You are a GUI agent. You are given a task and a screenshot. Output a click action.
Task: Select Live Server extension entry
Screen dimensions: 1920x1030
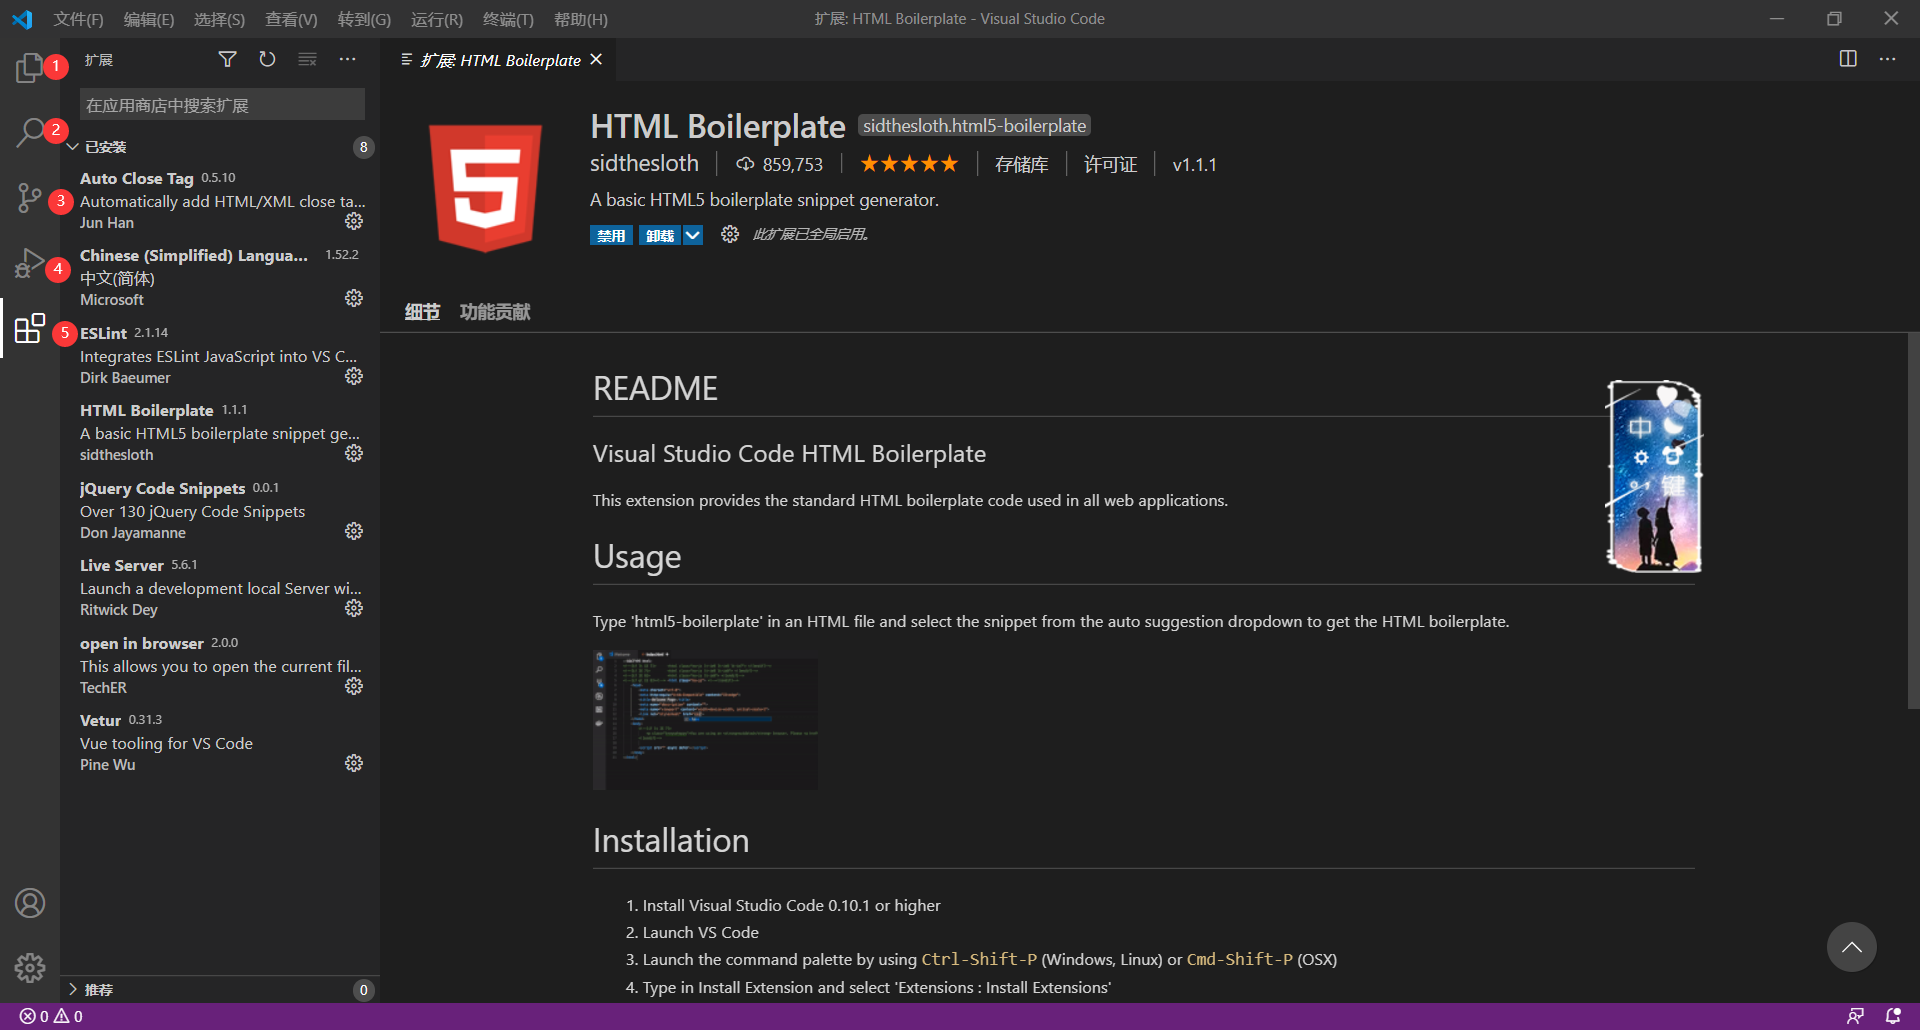coord(220,587)
